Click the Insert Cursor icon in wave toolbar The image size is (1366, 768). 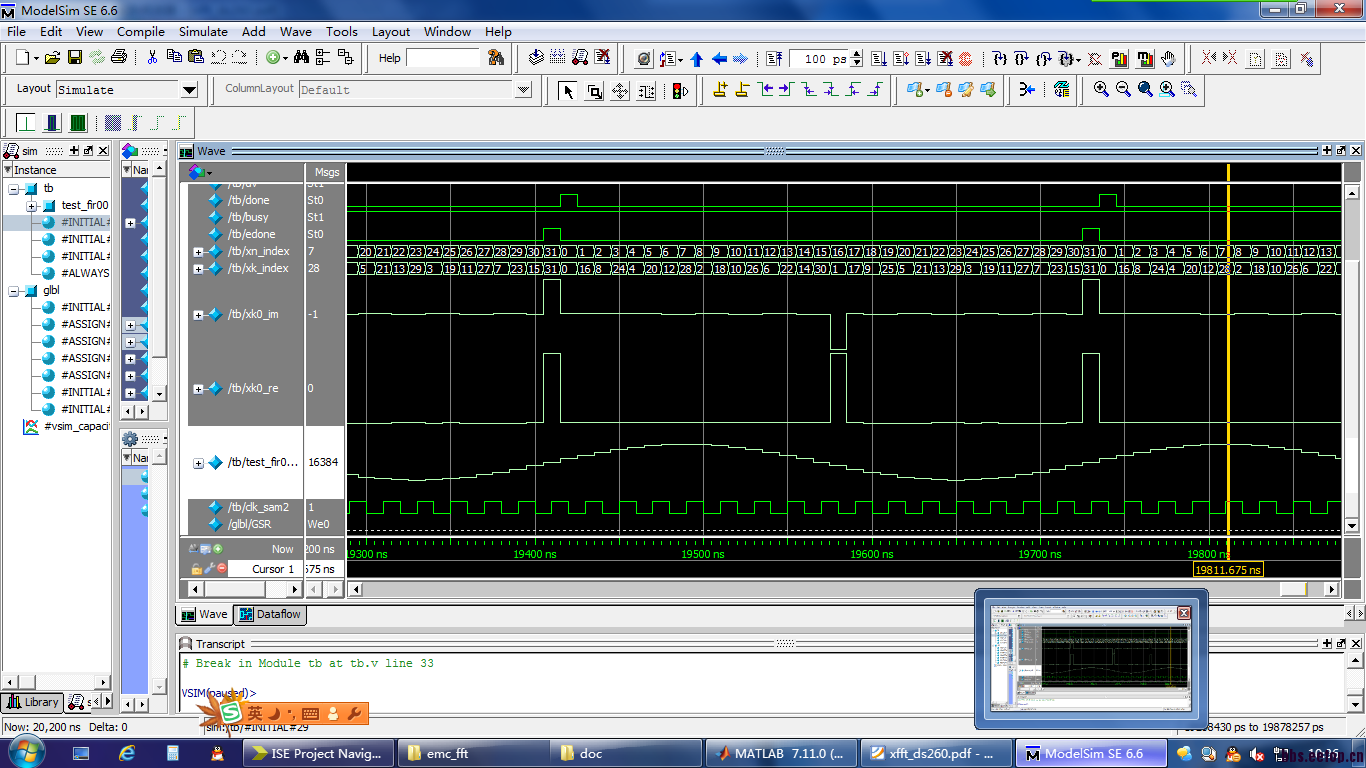(720, 90)
